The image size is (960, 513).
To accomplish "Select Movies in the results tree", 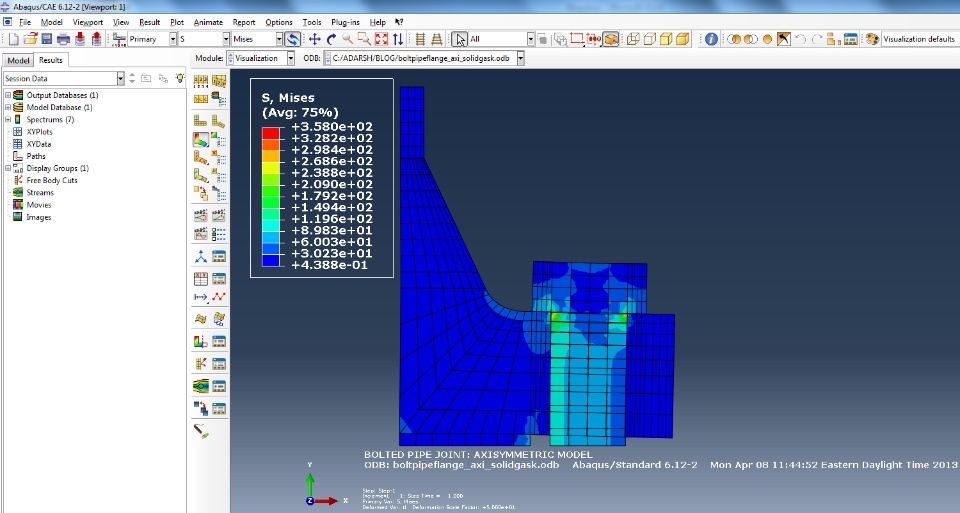I will coord(39,204).
